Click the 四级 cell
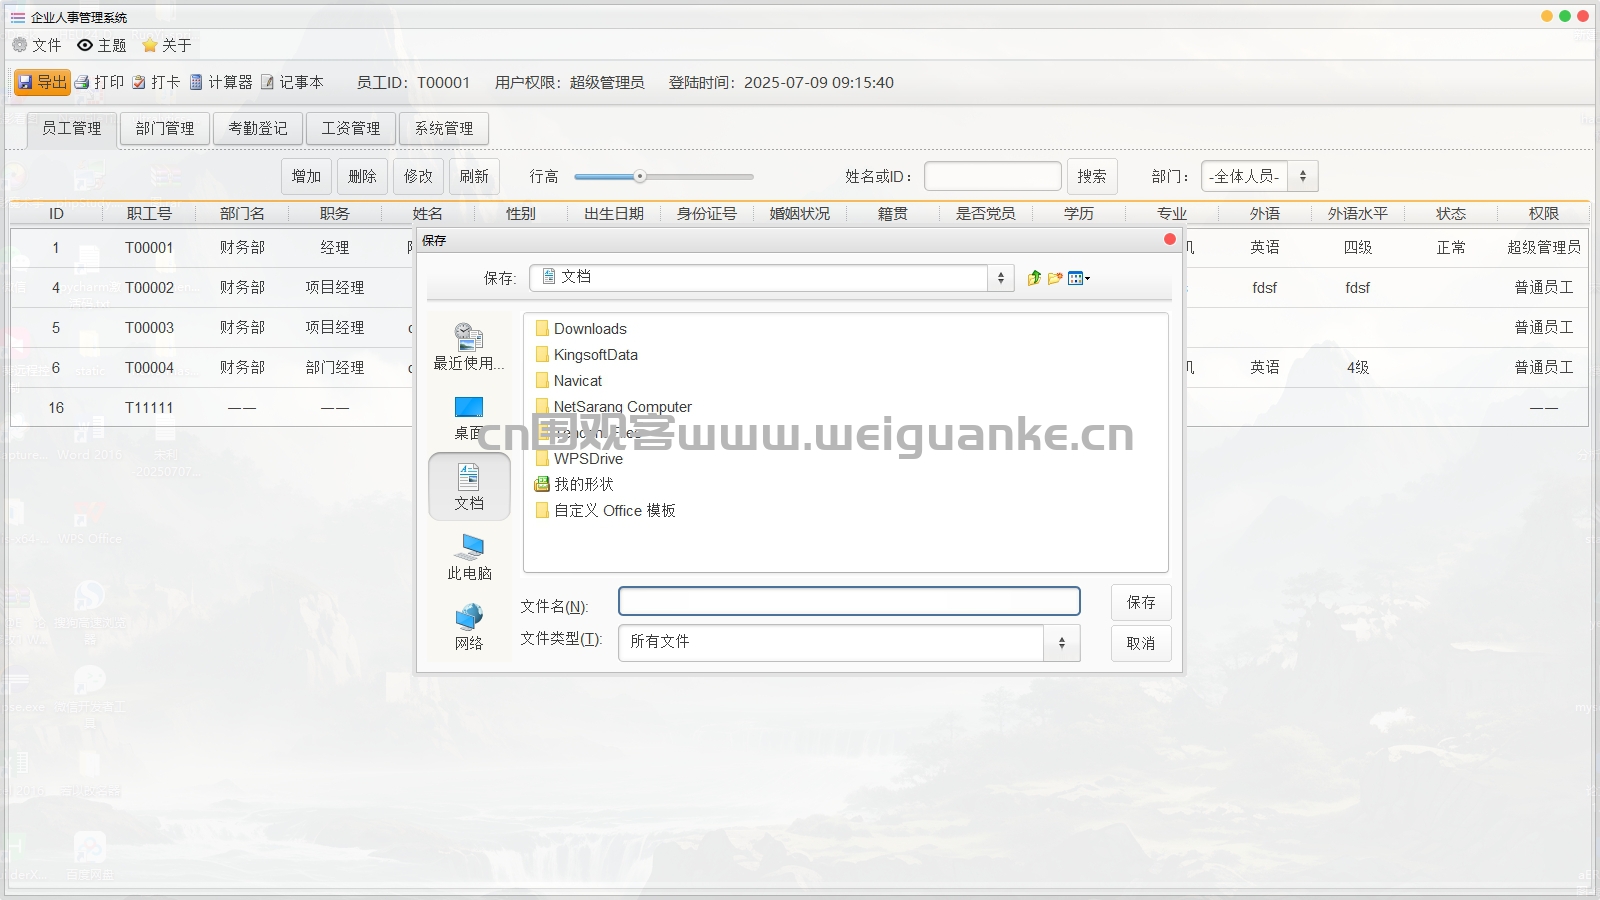This screenshot has height=900, width=1600. click(x=1357, y=247)
